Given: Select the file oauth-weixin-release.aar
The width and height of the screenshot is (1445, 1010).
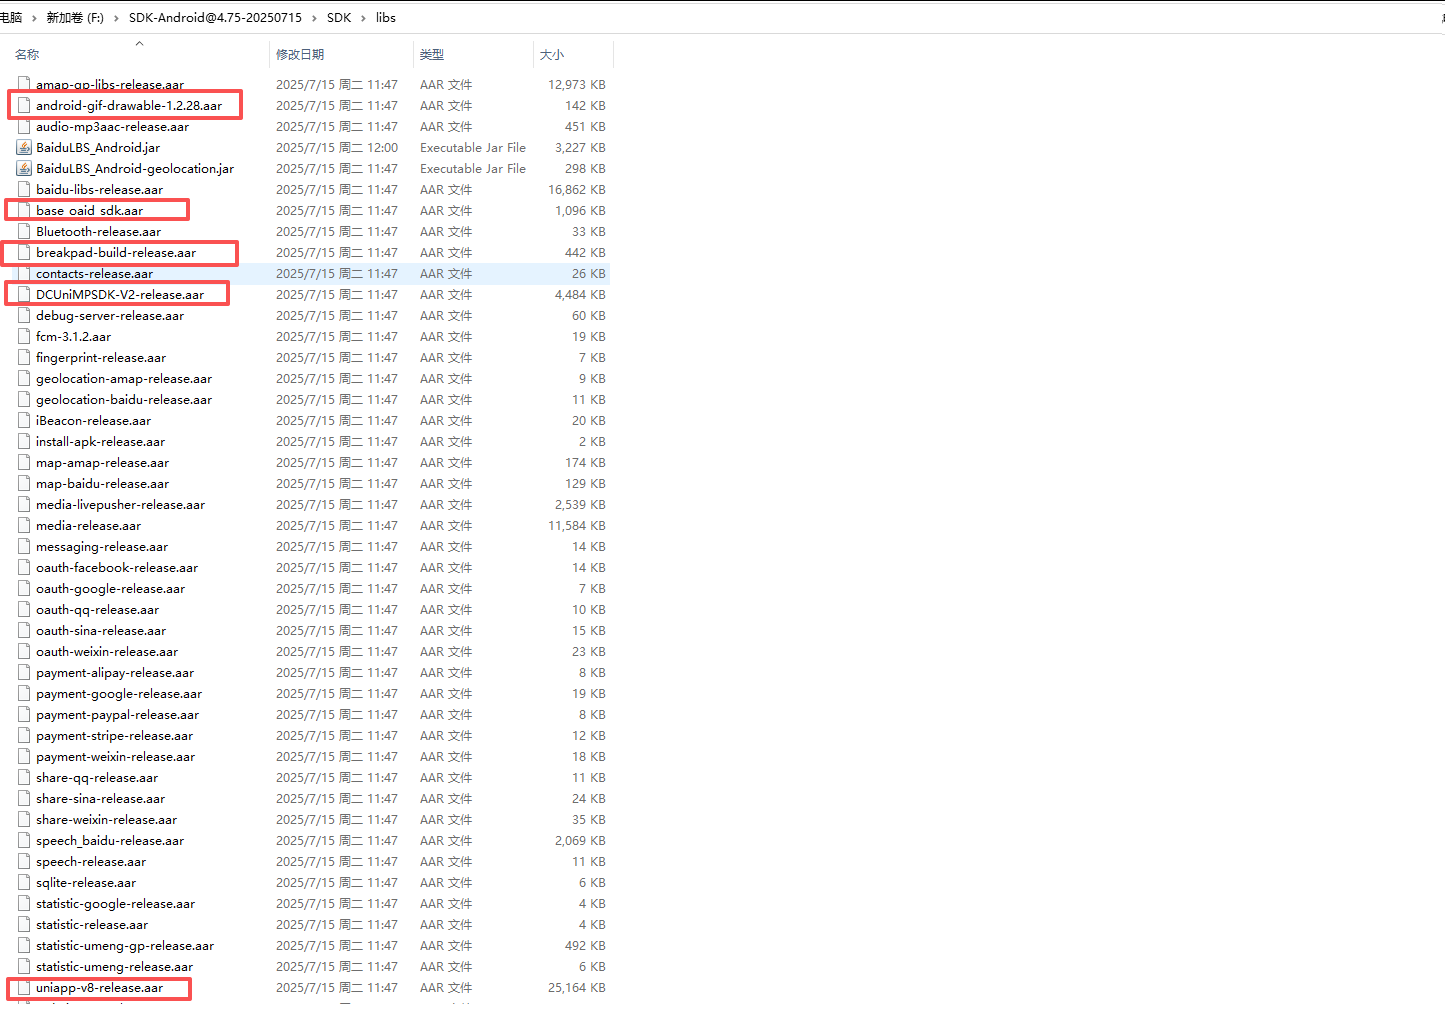Looking at the screenshot, I should pyautogui.click(x=107, y=652).
